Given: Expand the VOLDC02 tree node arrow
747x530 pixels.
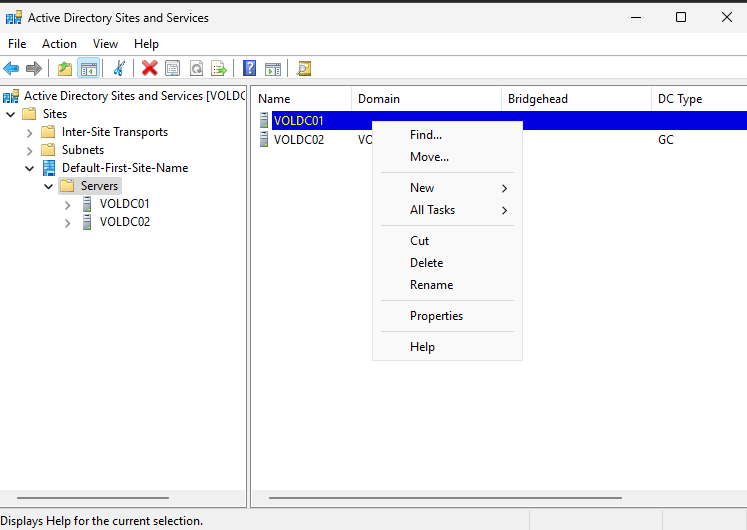Looking at the screenshot, I should (x=67, y=223).
